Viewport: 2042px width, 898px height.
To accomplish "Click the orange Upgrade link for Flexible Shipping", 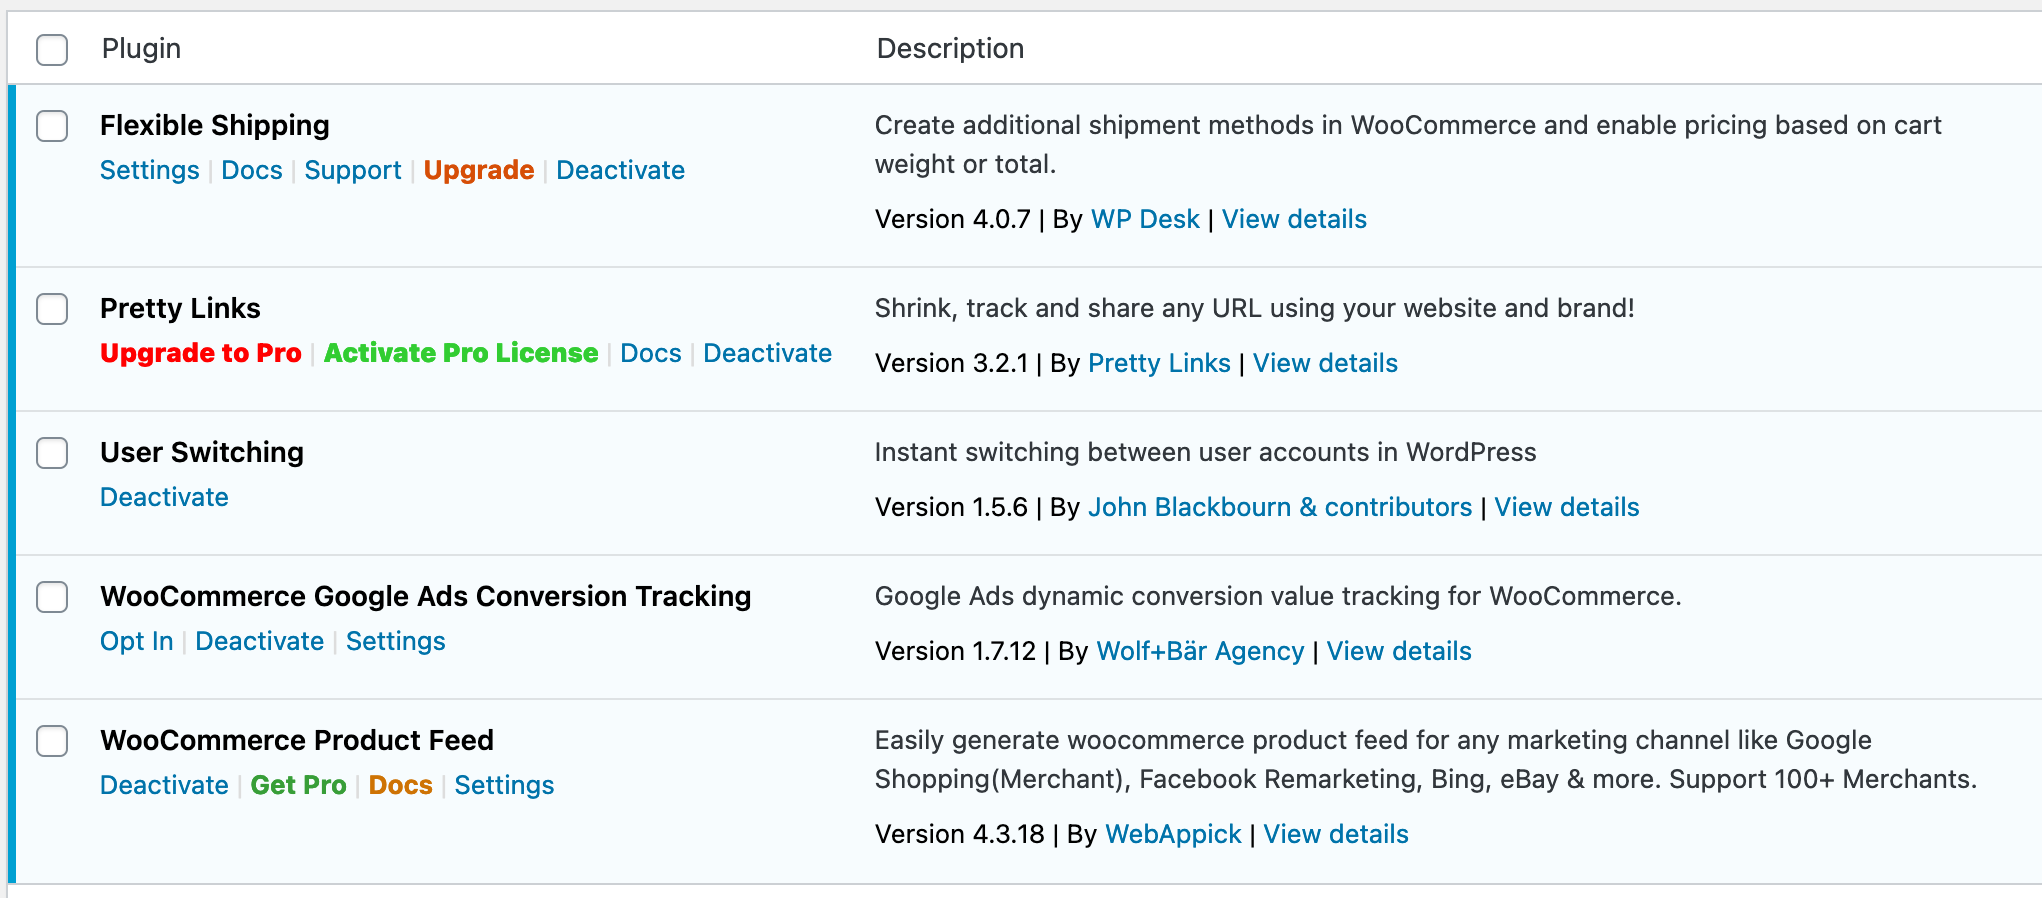I will click(479, 170).
